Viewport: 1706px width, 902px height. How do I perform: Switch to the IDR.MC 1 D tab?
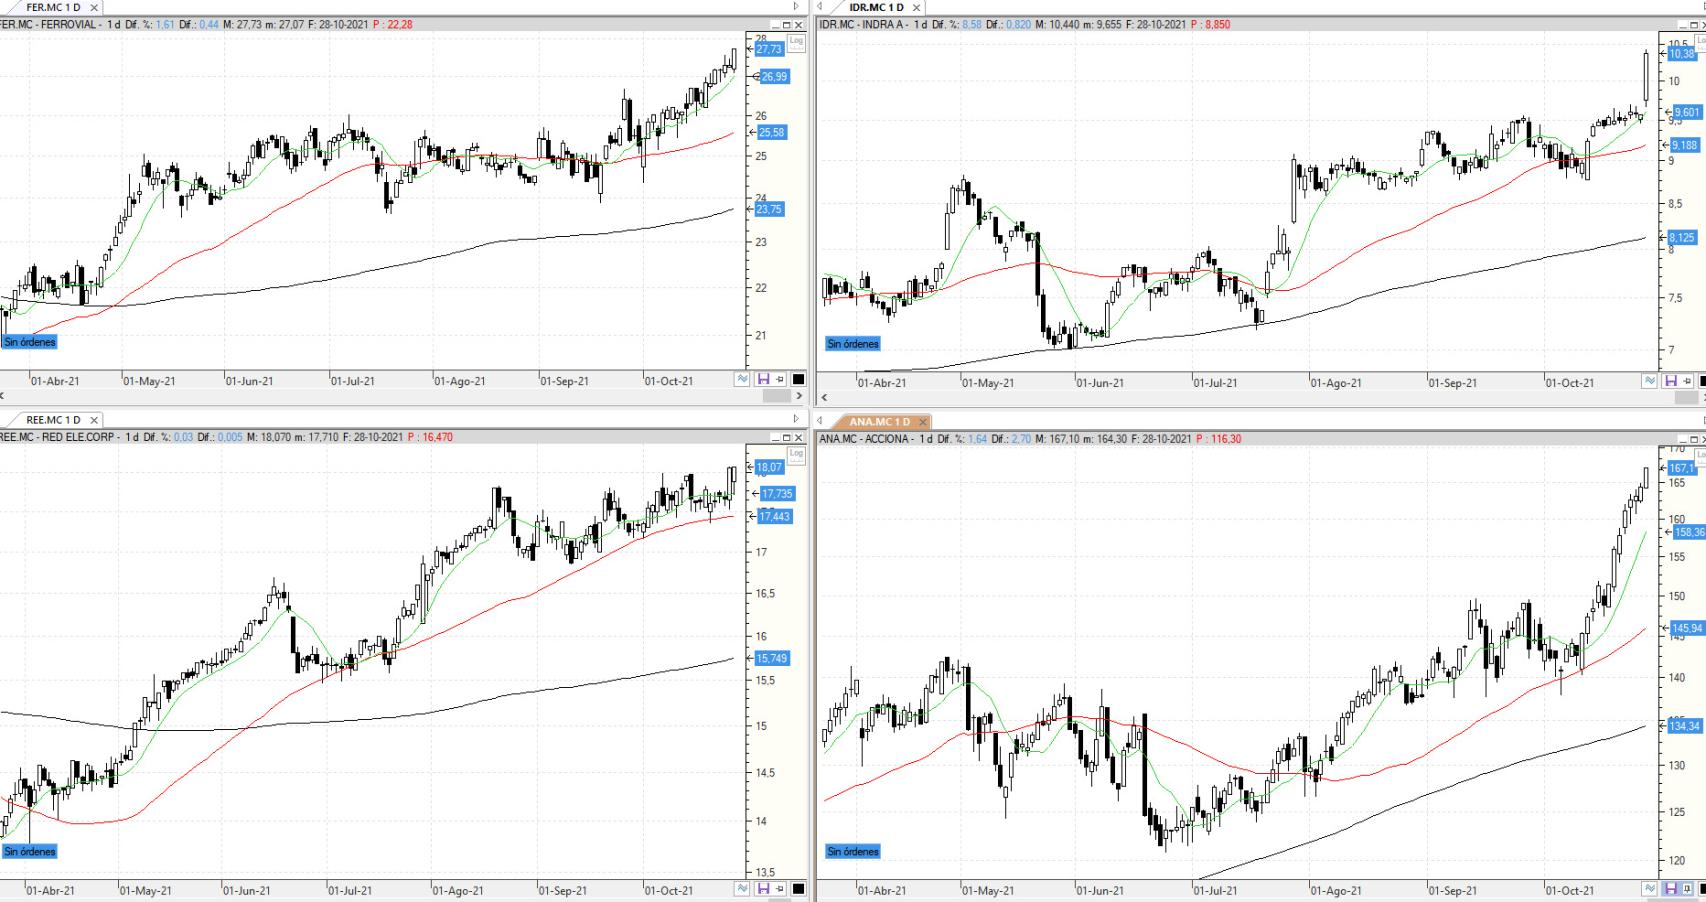coord(876,7)
